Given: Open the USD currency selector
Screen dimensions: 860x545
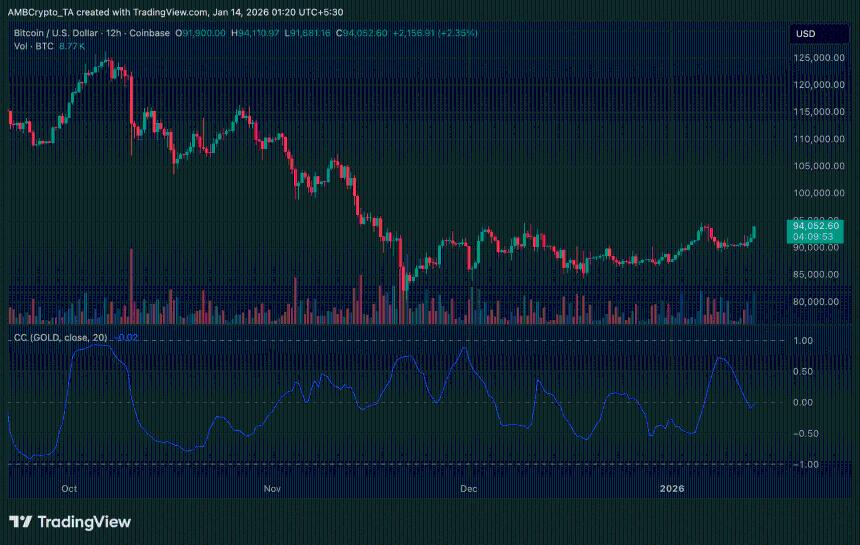Looking at the screenshot, I should pos(805,33).
